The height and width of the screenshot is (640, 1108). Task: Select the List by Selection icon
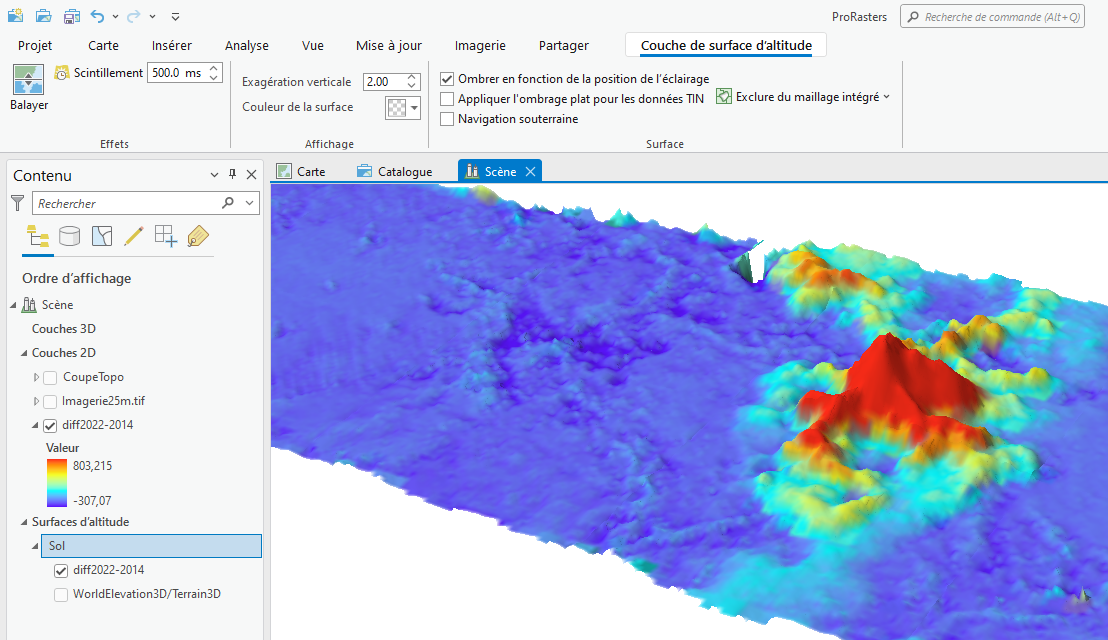pyautogui.click(x=102, y=236)
